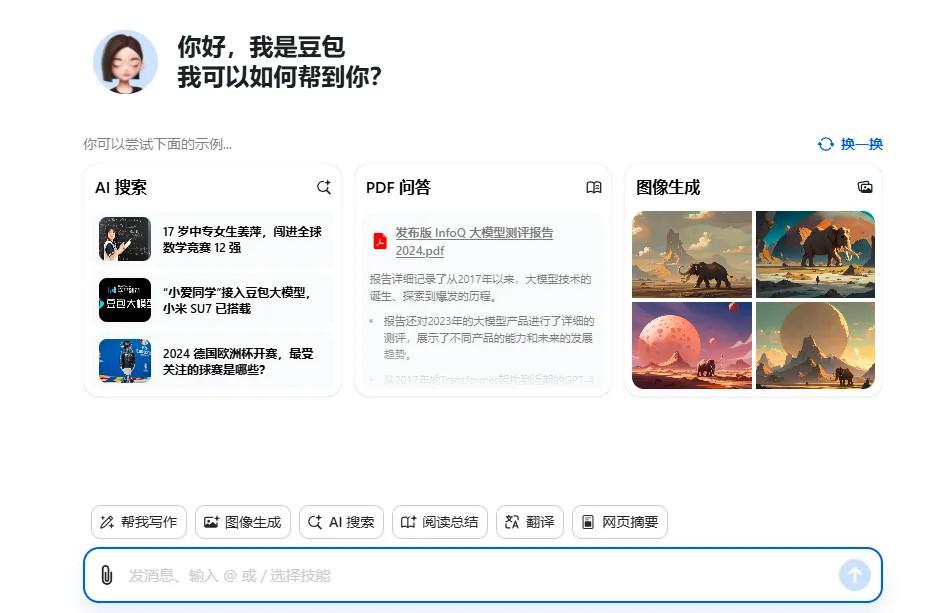
Task: Click the pen icon on 帮我写作
Action: click(107, 522)
